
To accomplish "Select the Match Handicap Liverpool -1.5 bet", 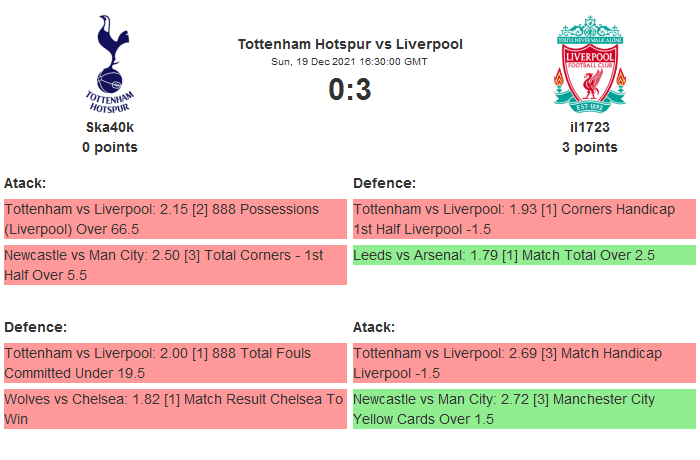I will (x=523, y=363).
